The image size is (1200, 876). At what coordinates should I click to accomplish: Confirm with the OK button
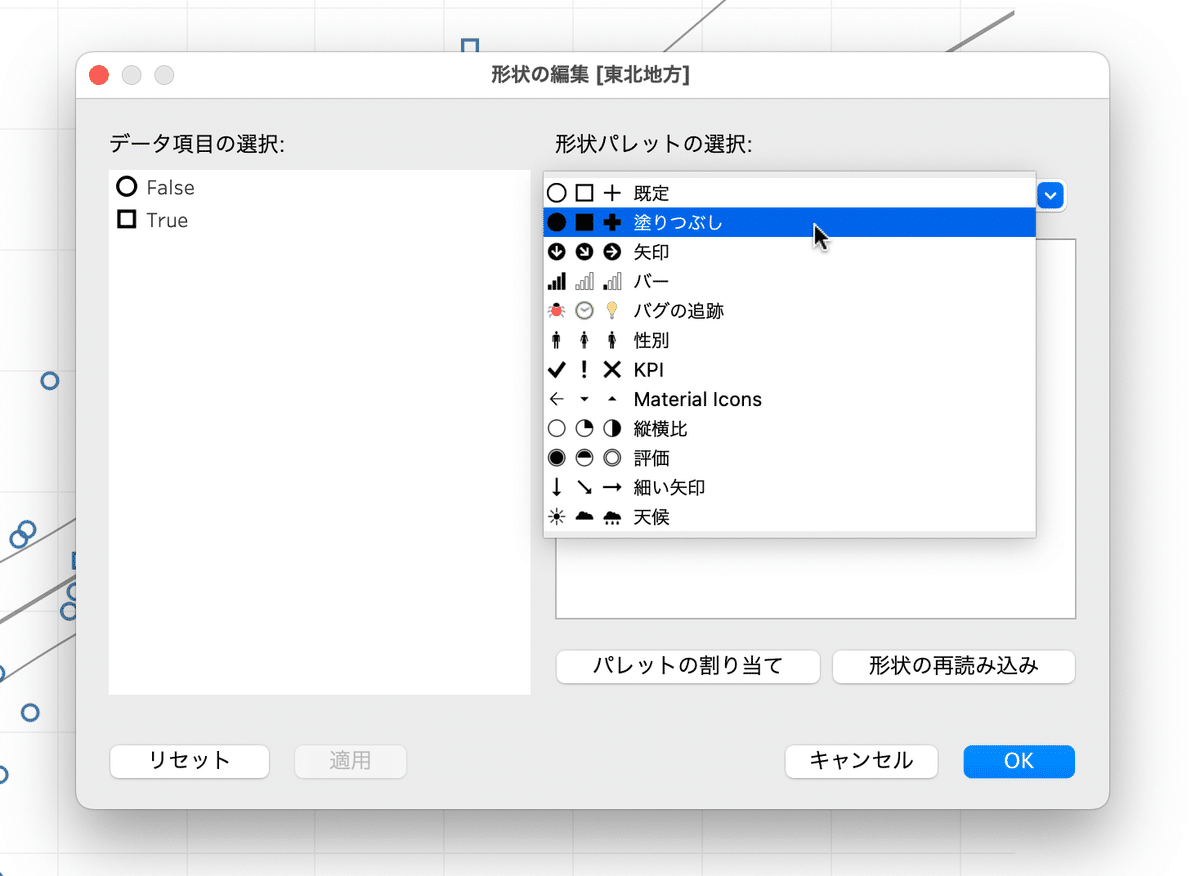(x=1019, y=761)
